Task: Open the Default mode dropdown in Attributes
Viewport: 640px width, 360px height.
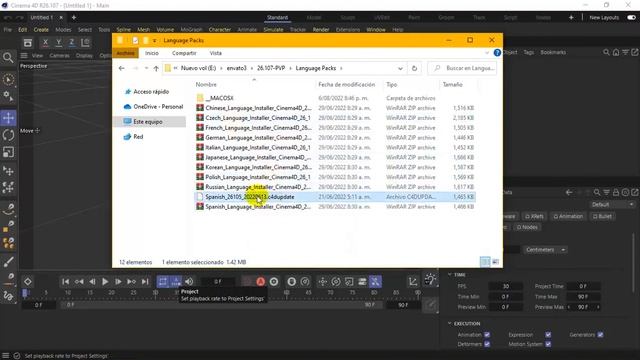Action: (612, 204)
